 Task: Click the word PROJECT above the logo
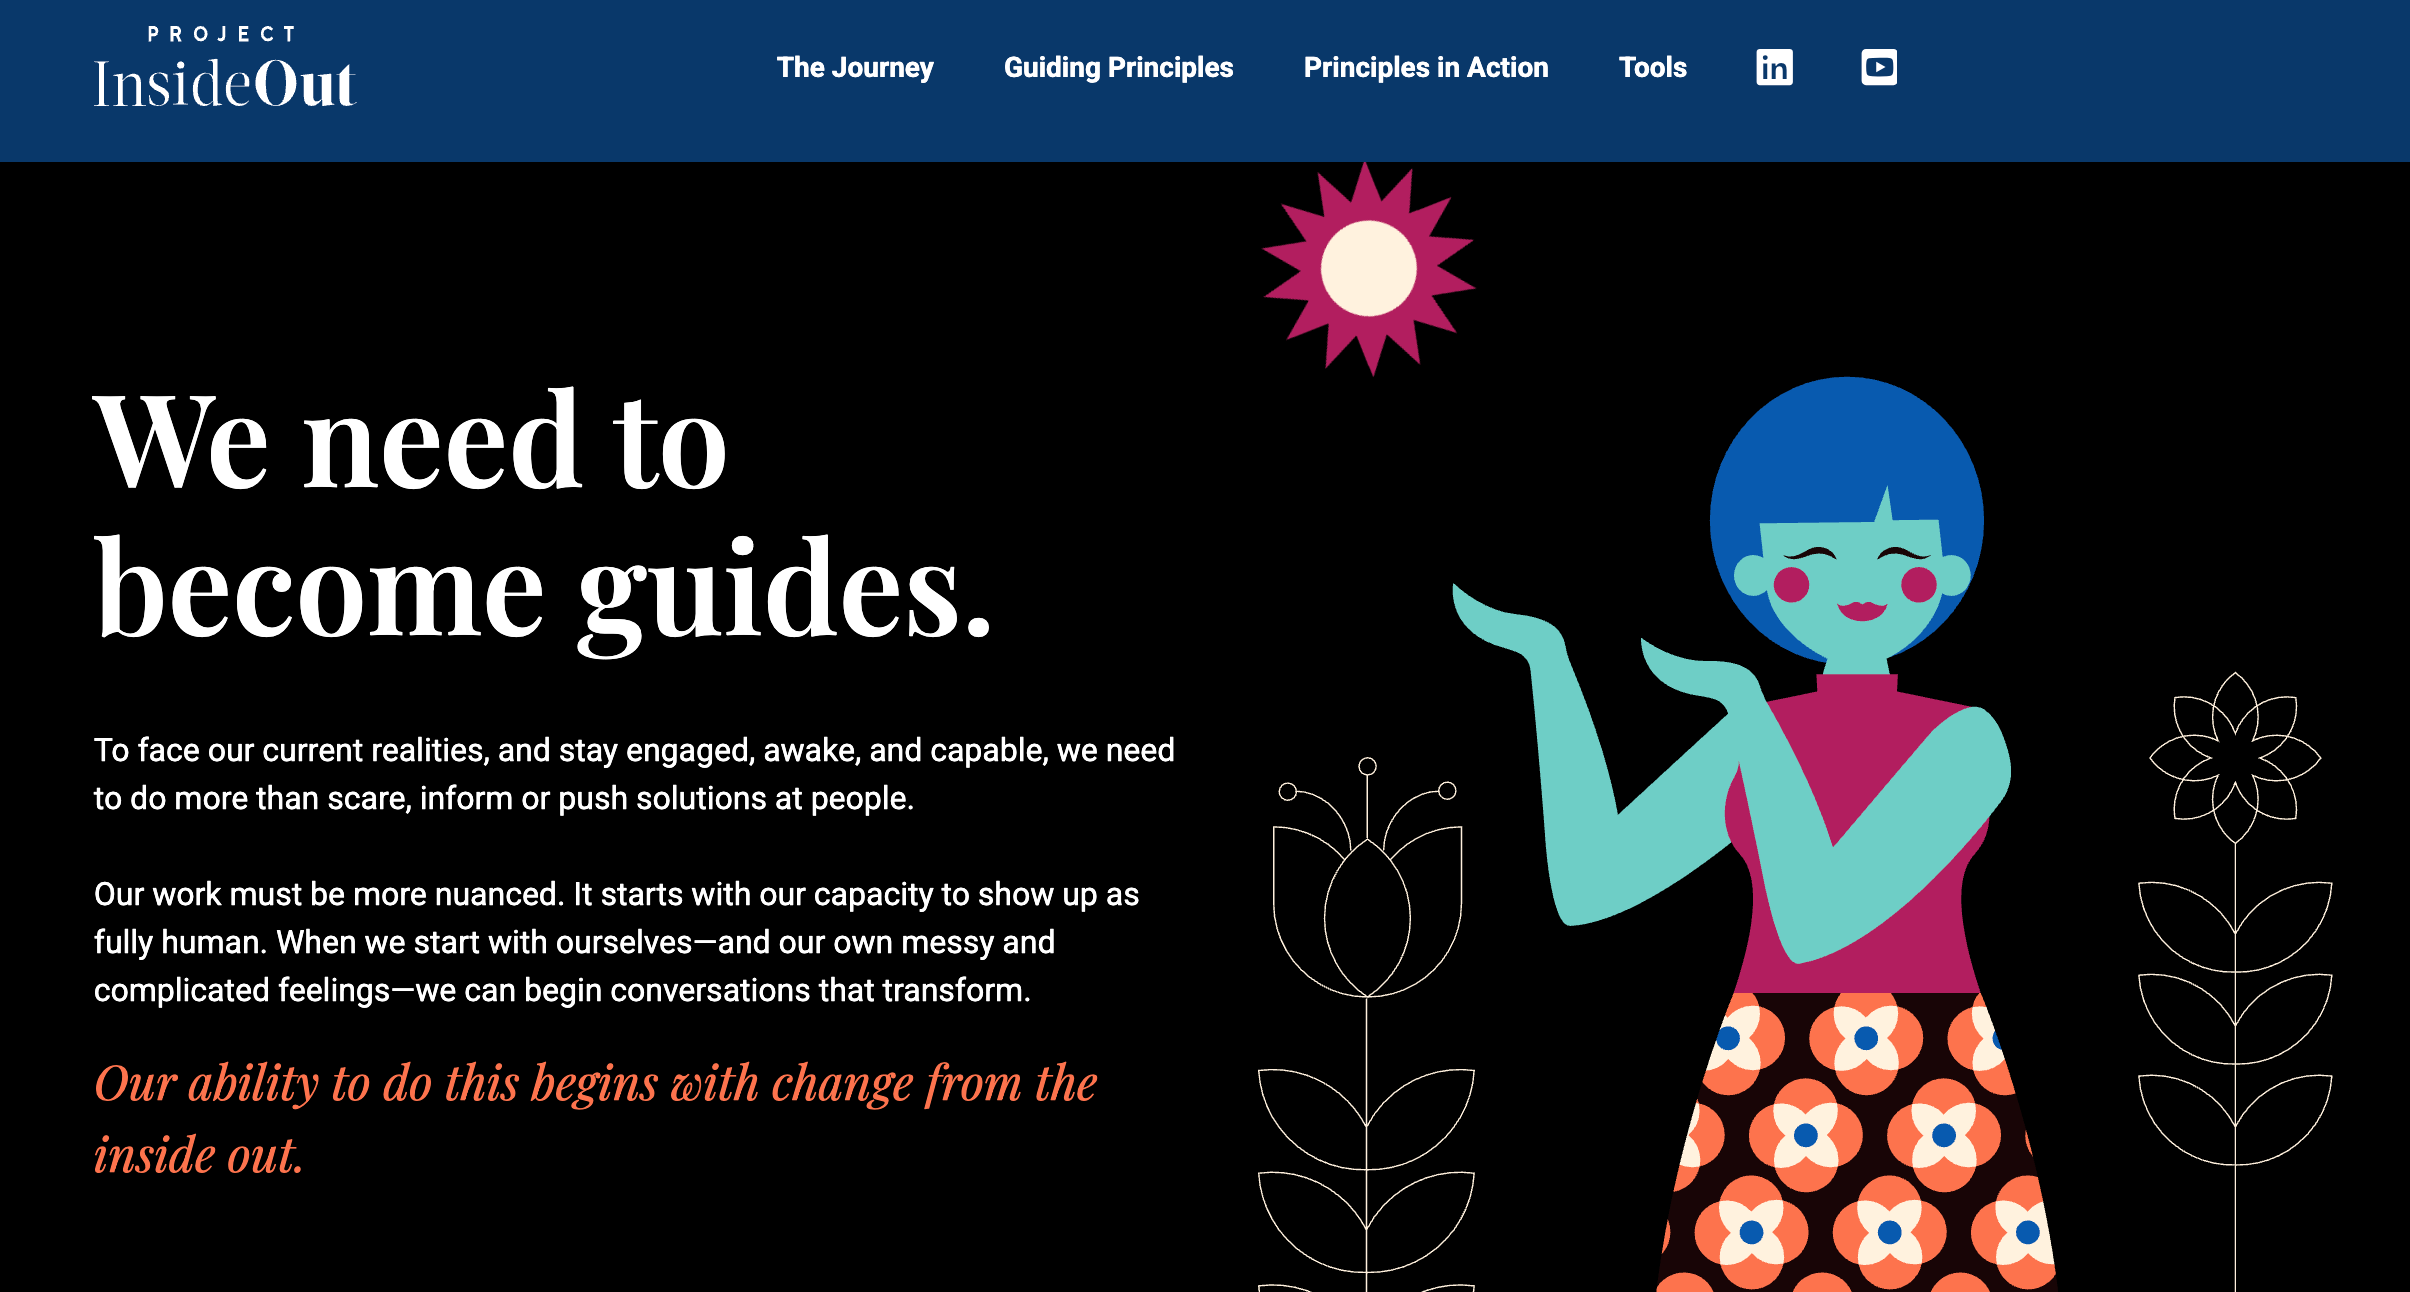click(222, 34)
